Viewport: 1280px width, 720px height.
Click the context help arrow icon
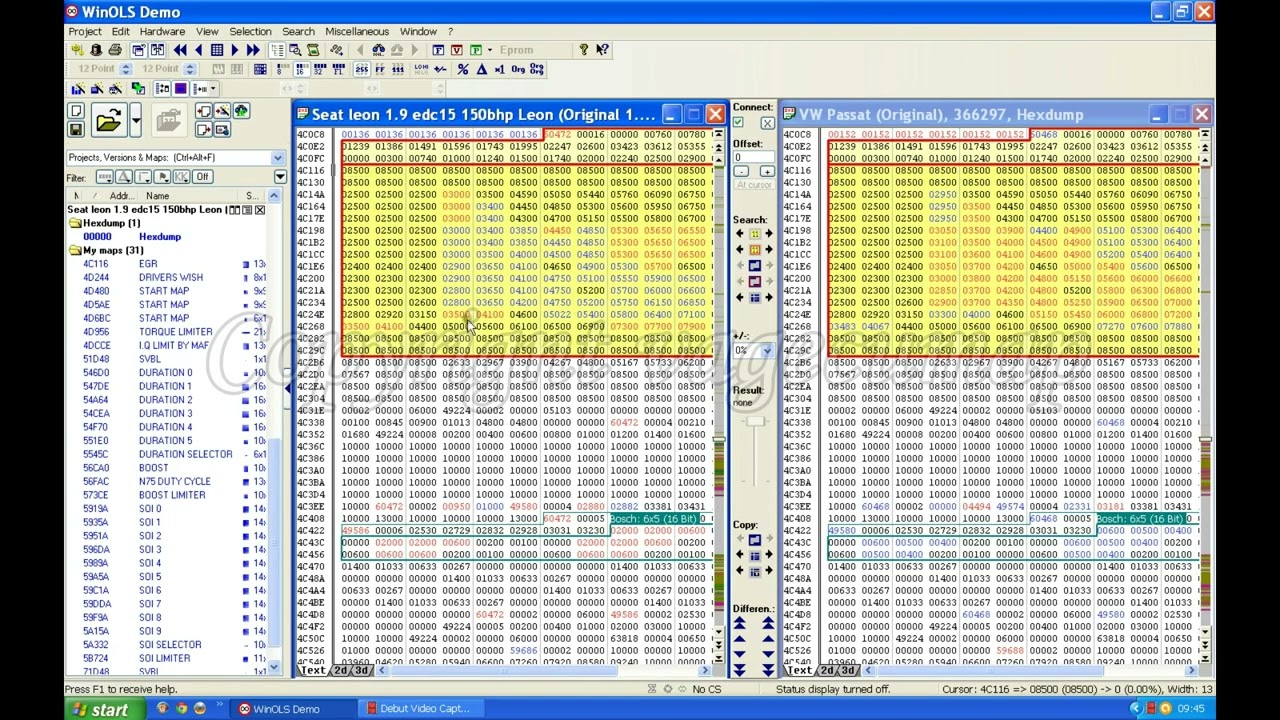(602, 50)
